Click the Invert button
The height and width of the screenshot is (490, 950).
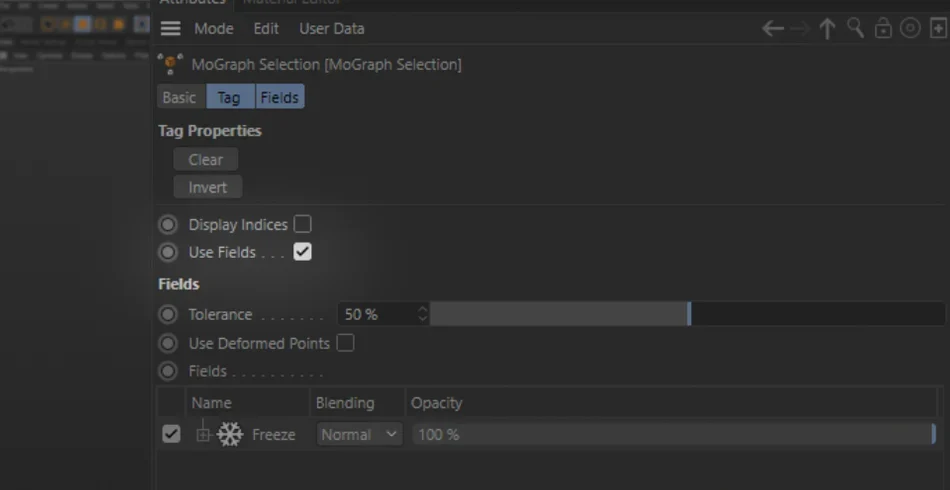tap(208, 187)
